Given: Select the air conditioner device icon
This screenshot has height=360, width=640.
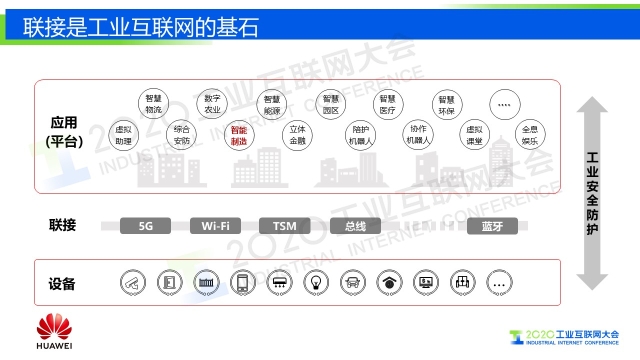Looking at the screenshot, I should 280,282.
